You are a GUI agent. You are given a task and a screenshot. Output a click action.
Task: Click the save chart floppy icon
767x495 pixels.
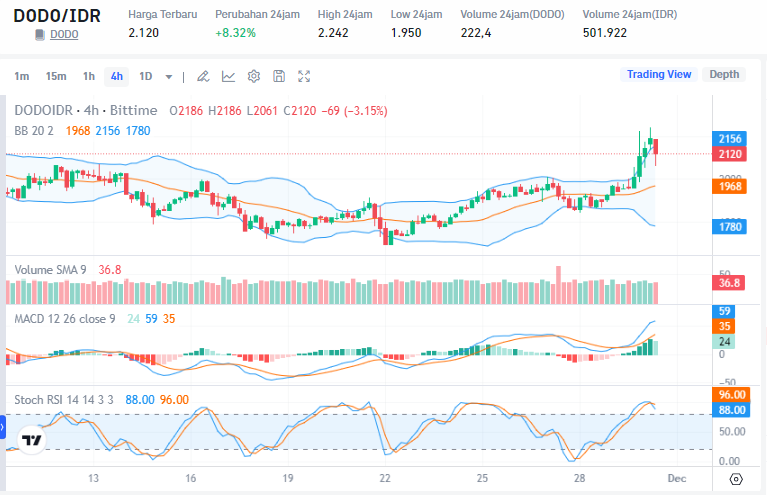[279, 76]
